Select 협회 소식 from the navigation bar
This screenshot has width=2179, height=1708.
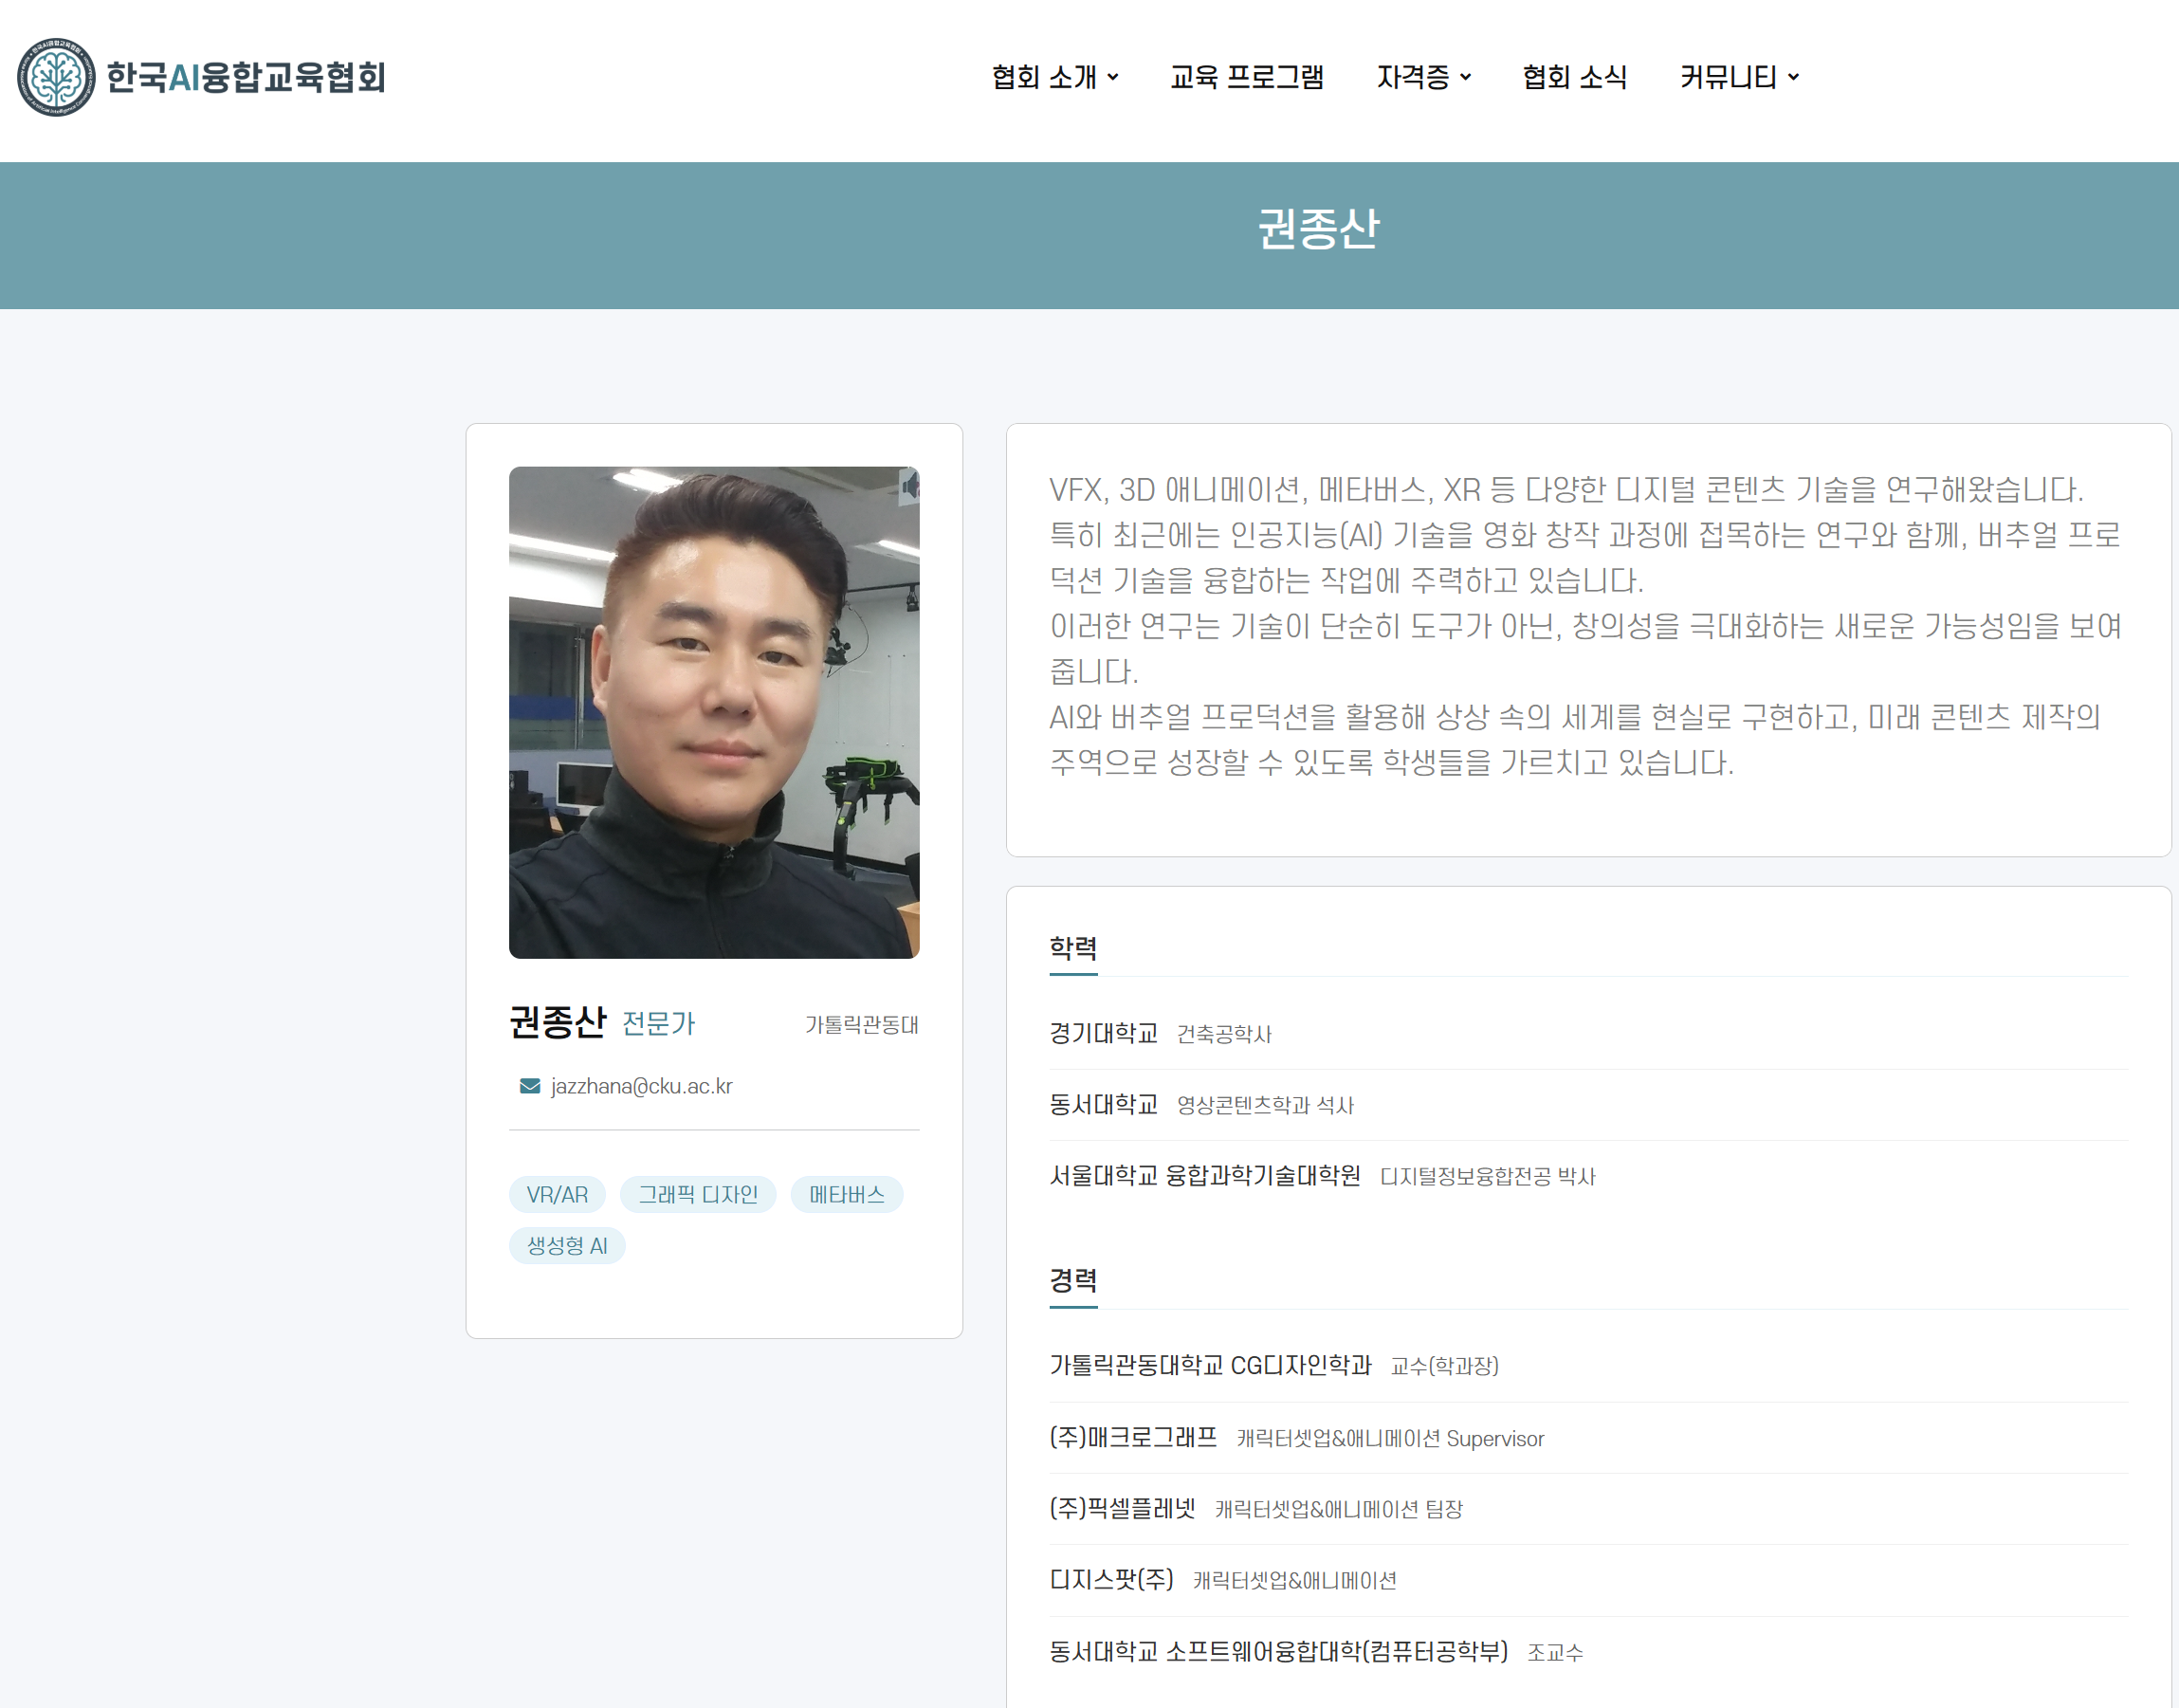tap(1575, 76)
